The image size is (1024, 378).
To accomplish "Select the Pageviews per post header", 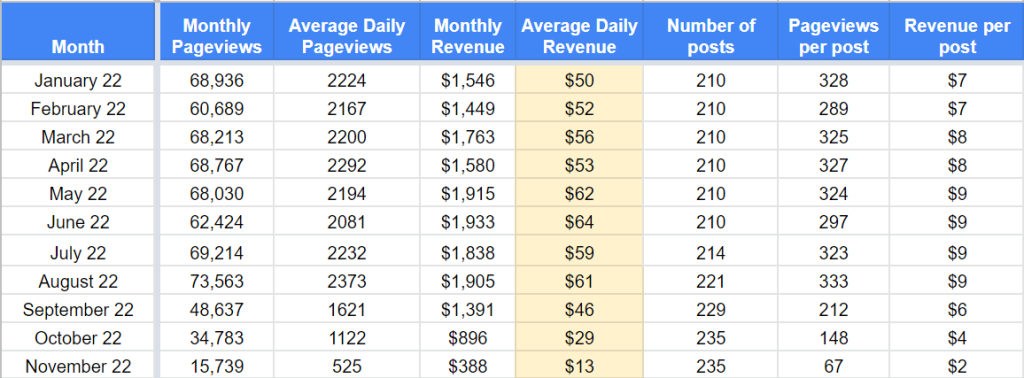I will (x=833, y=32).
